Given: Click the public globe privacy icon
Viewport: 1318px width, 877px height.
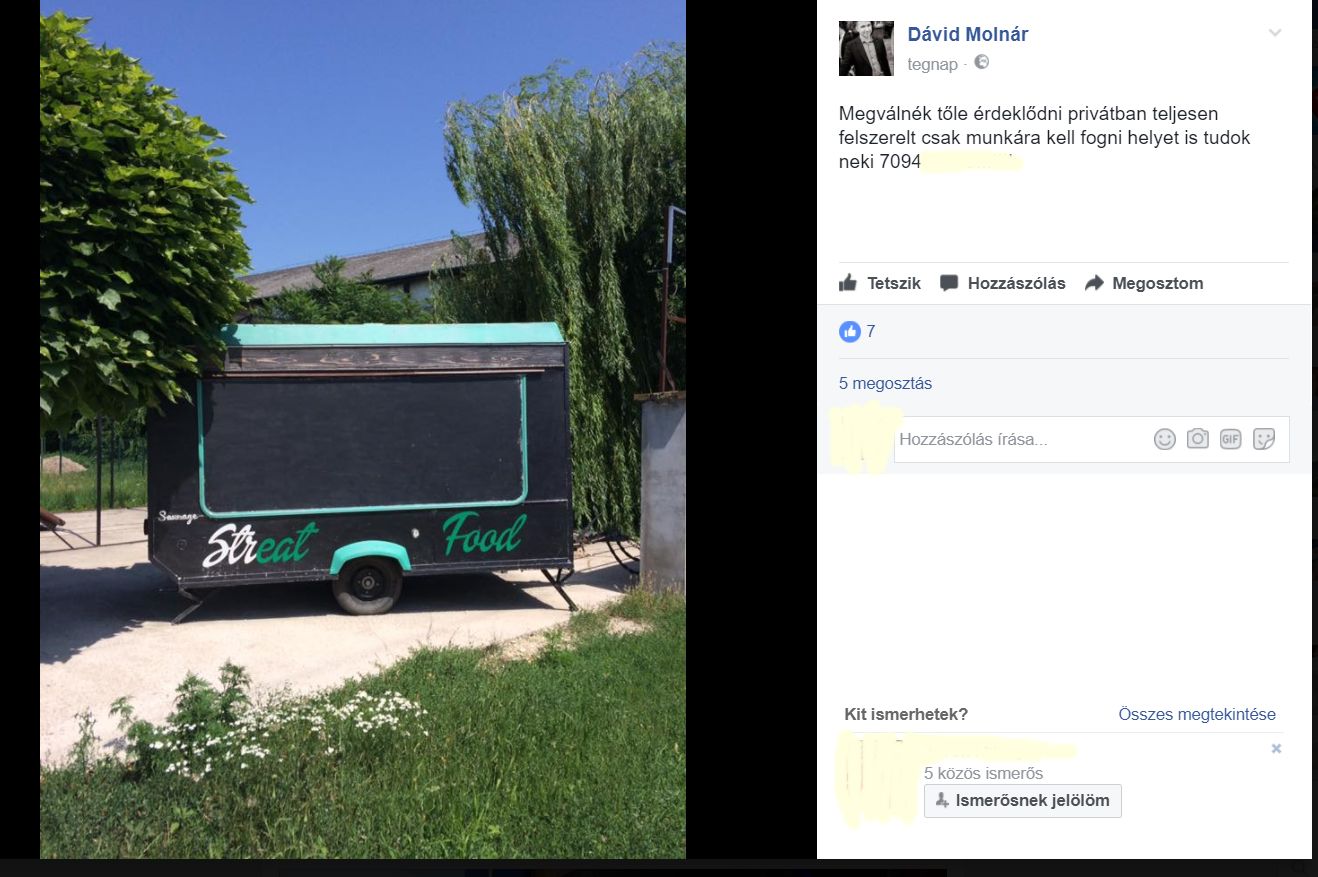Looking at the screenshot, I should tap(981, 63).
